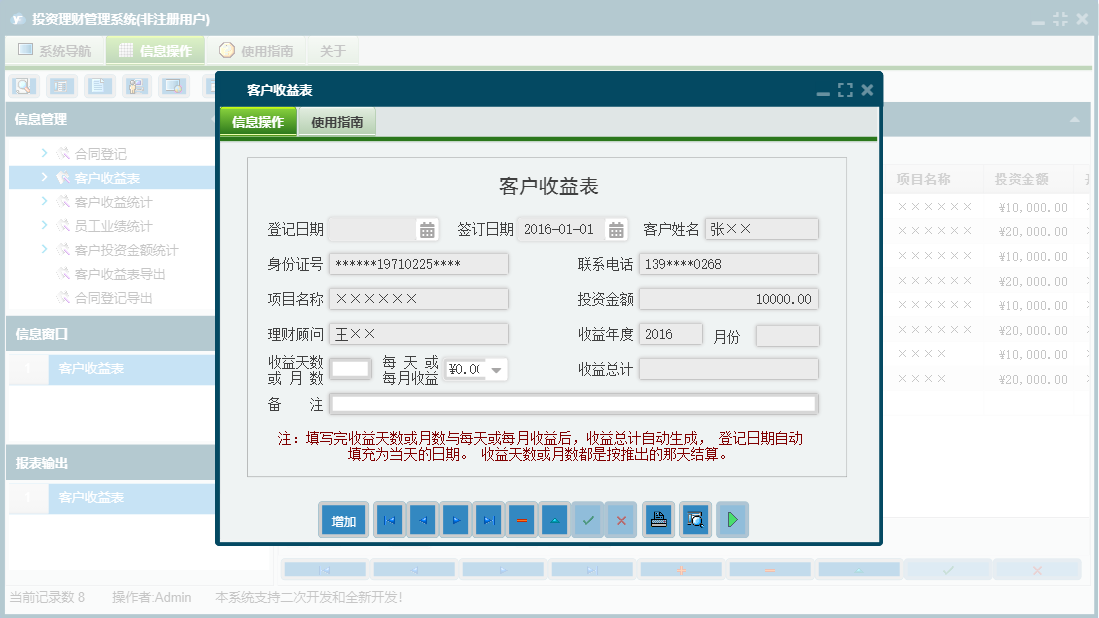Move to the next record
Screen dimensions: 1099x618
tap(455, 519)
